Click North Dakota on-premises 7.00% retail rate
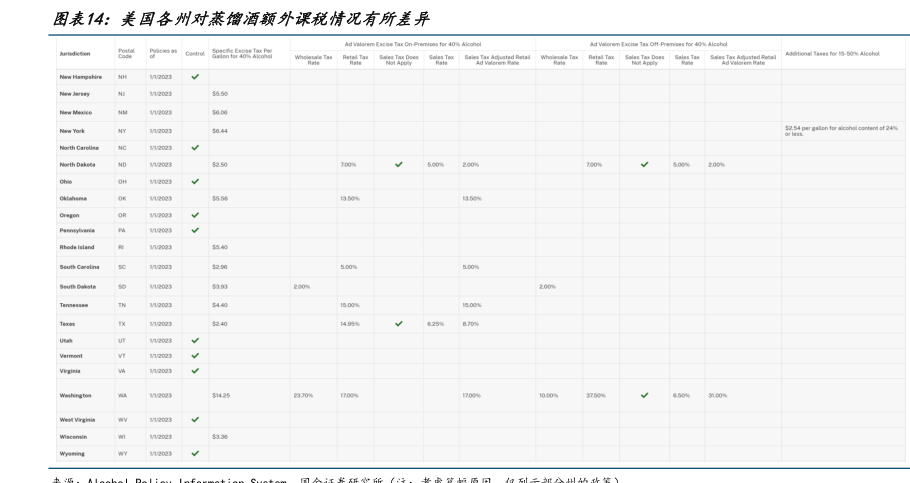 (348, 165)
